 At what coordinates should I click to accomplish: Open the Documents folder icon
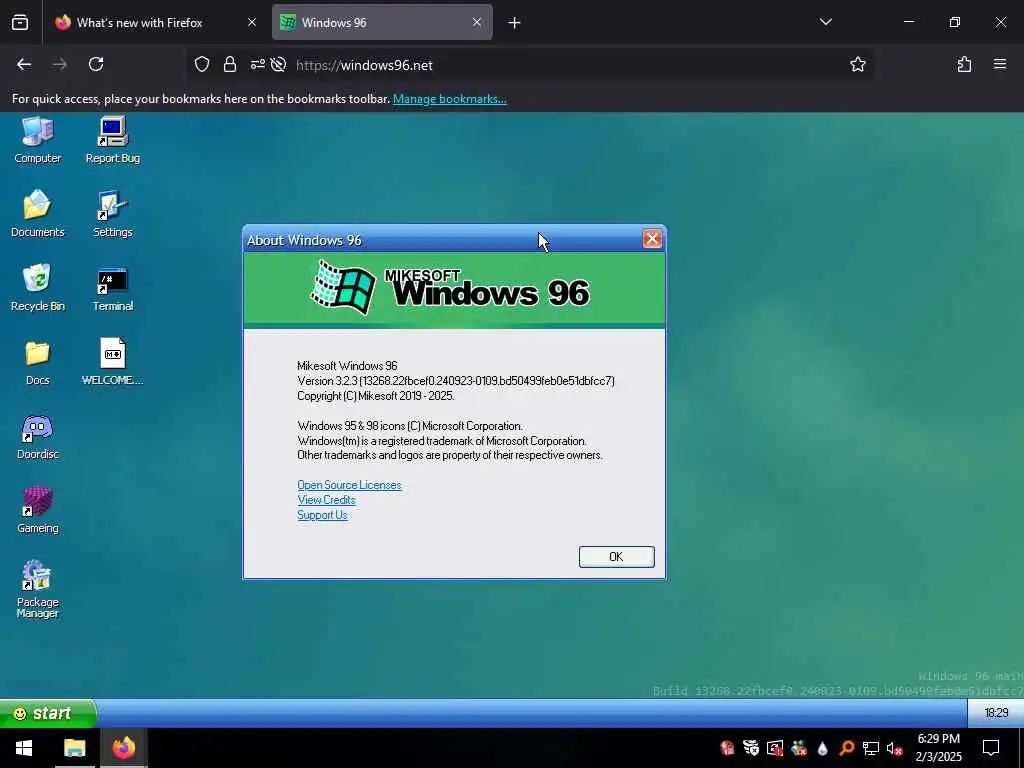(37, 214)
